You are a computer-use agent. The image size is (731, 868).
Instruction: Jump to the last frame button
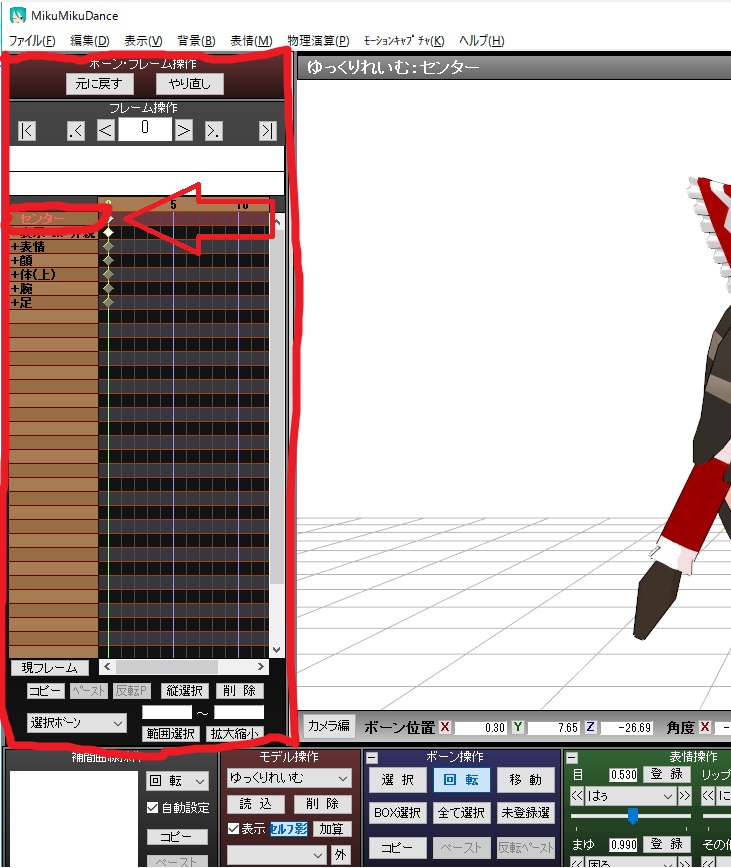(x=267, y=130)
